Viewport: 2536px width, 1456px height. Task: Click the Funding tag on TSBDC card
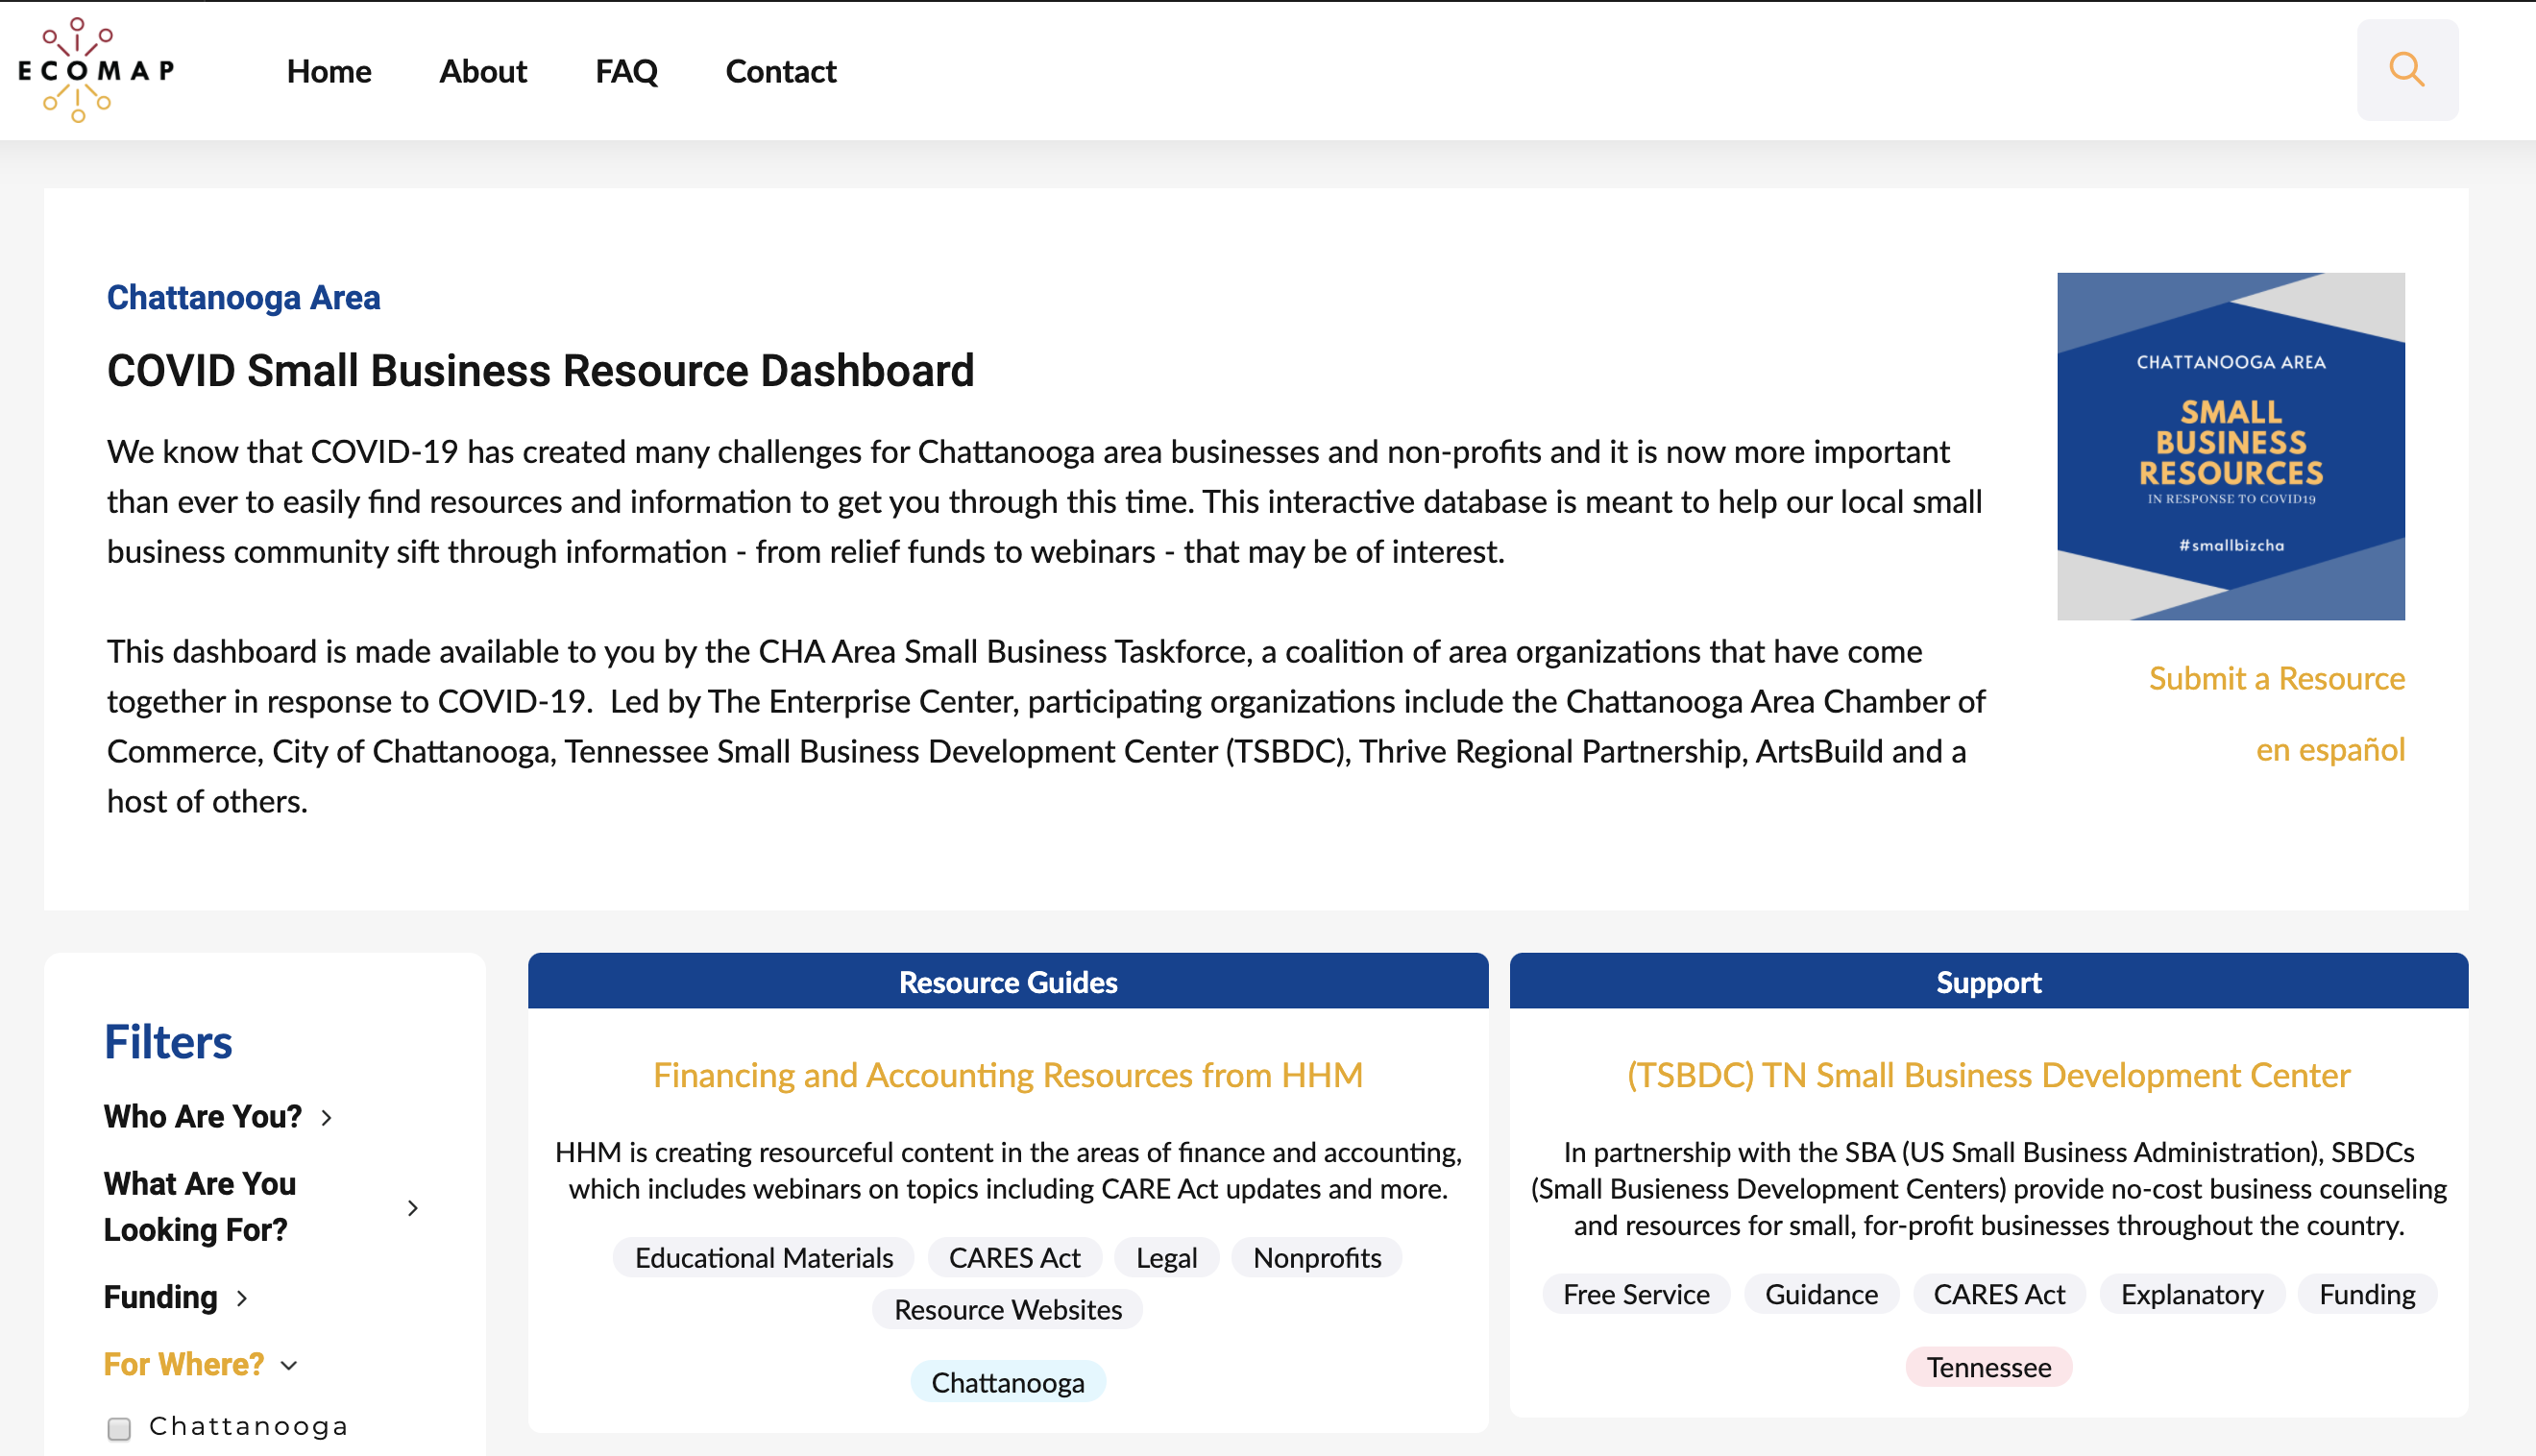point(2366,1294)
